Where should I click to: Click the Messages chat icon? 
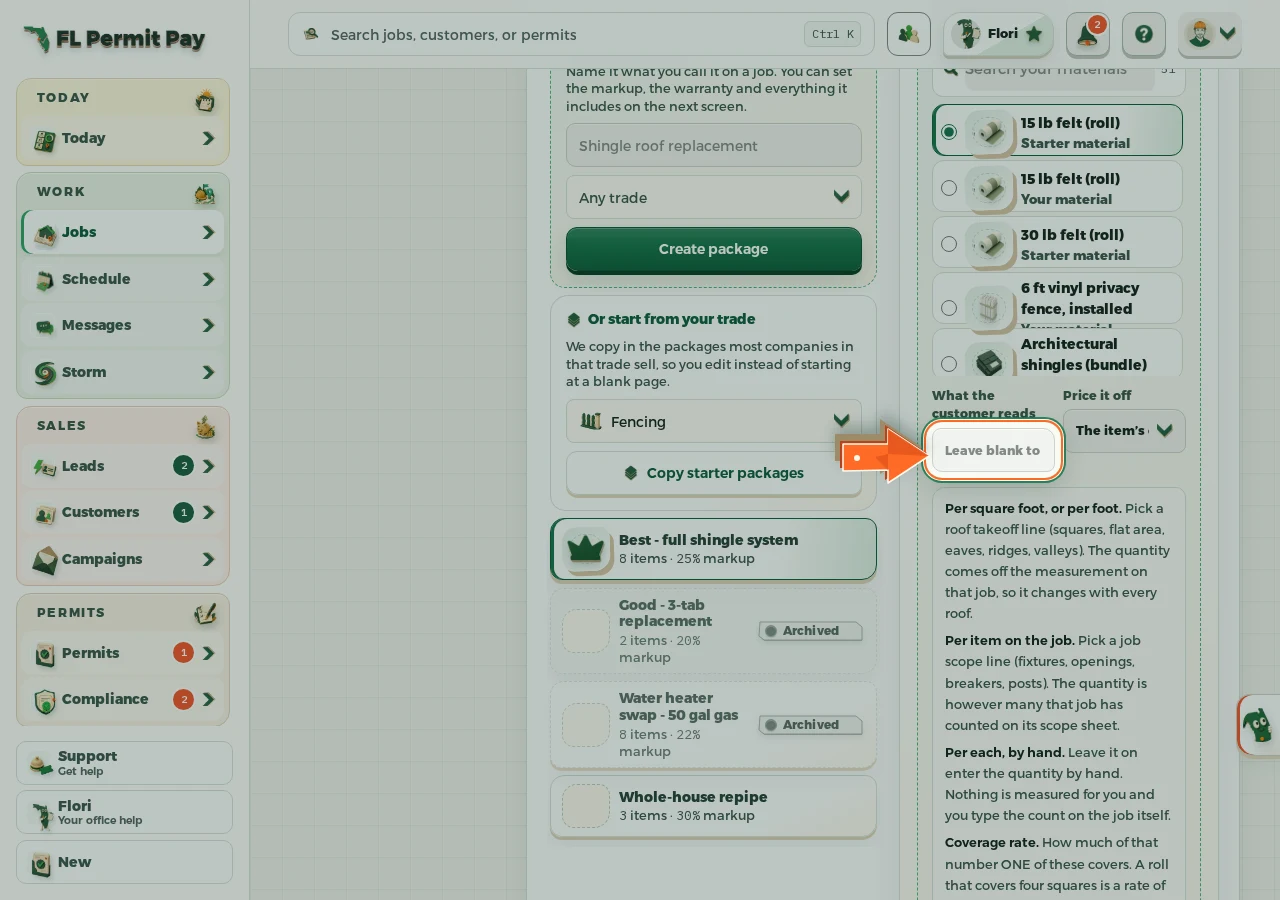[45, 326]
